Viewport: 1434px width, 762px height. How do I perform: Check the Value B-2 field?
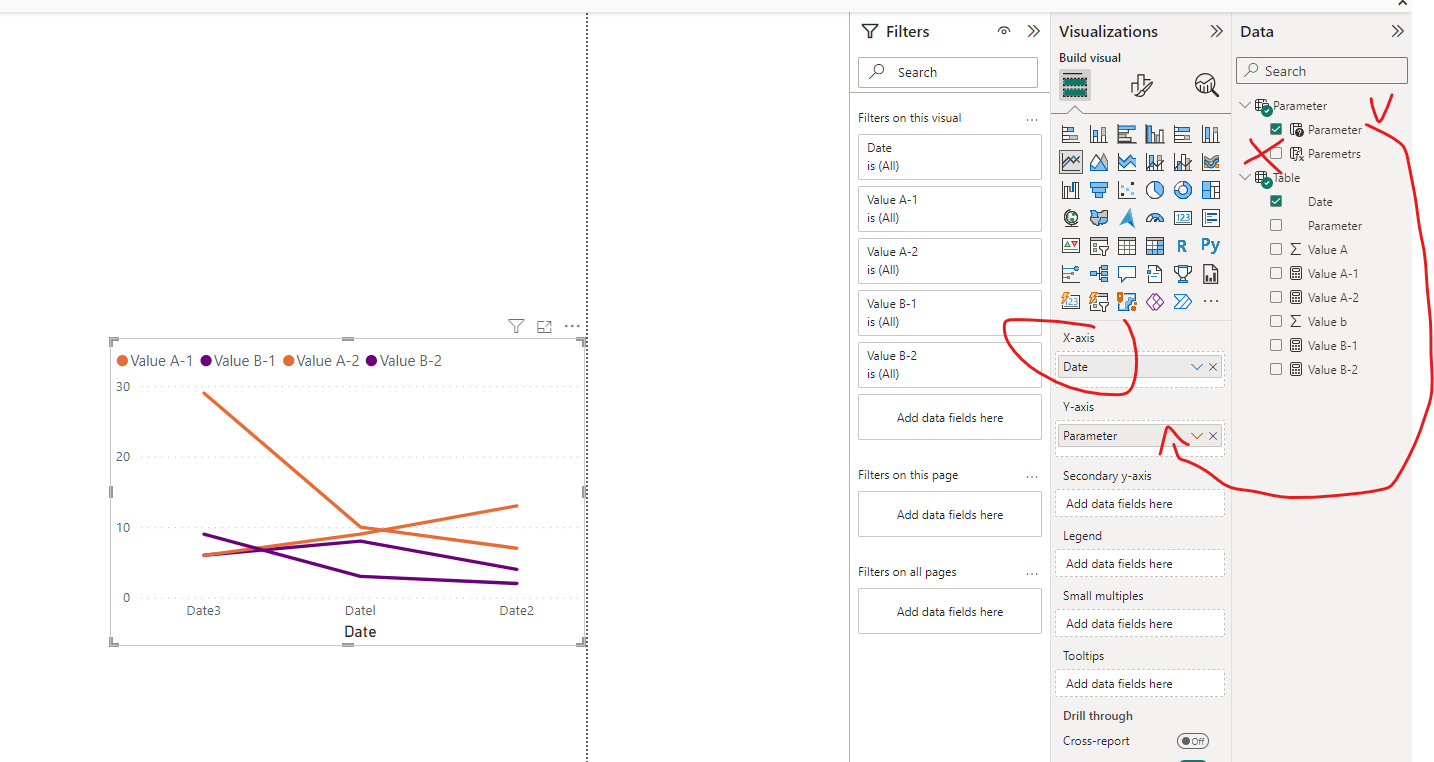click(1276, 369)
